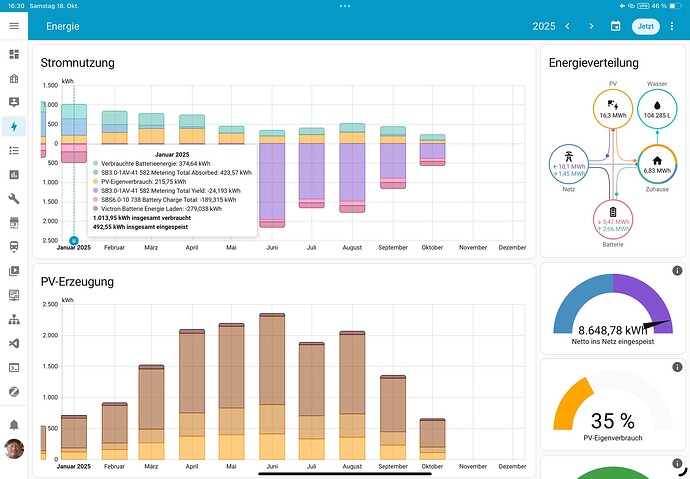690x479 pixels.
Task: Click the Energie page title
Action: [62, 26]
